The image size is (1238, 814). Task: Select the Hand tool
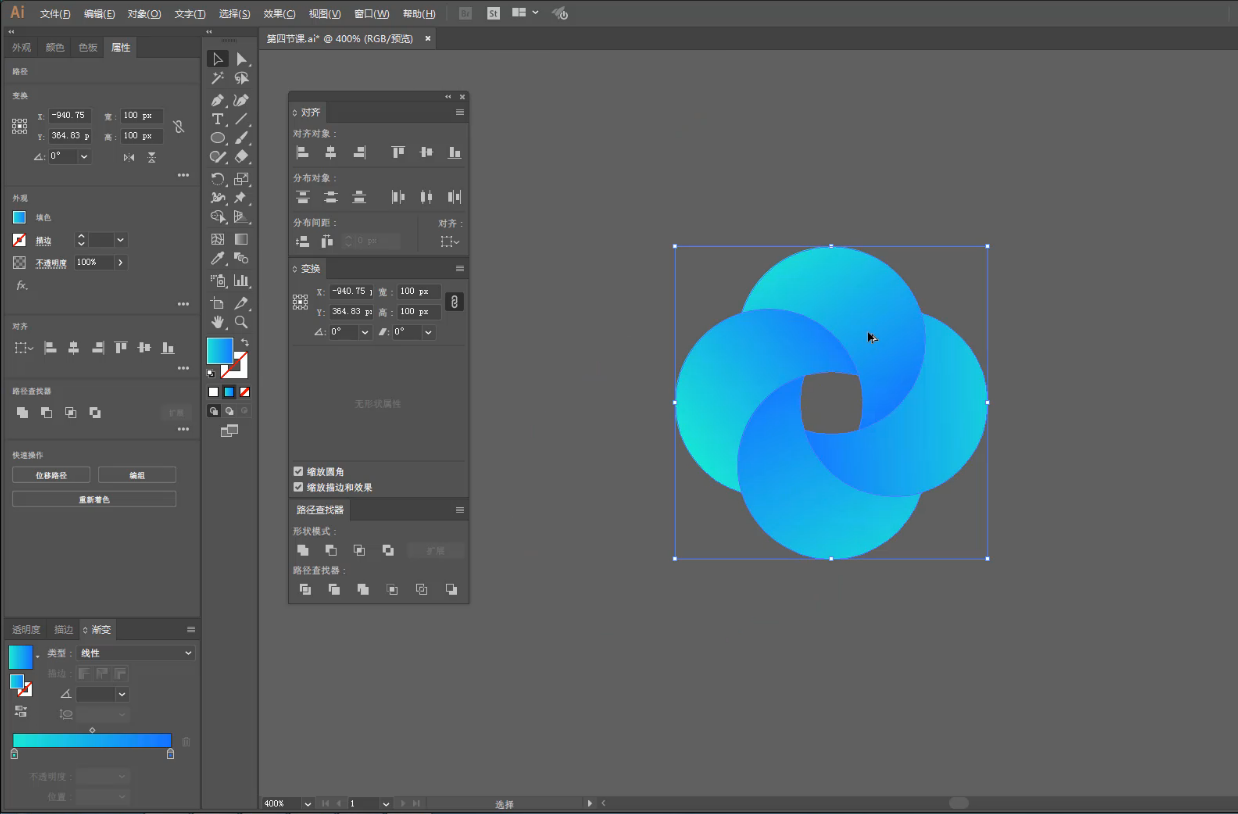tap(218, 322)
